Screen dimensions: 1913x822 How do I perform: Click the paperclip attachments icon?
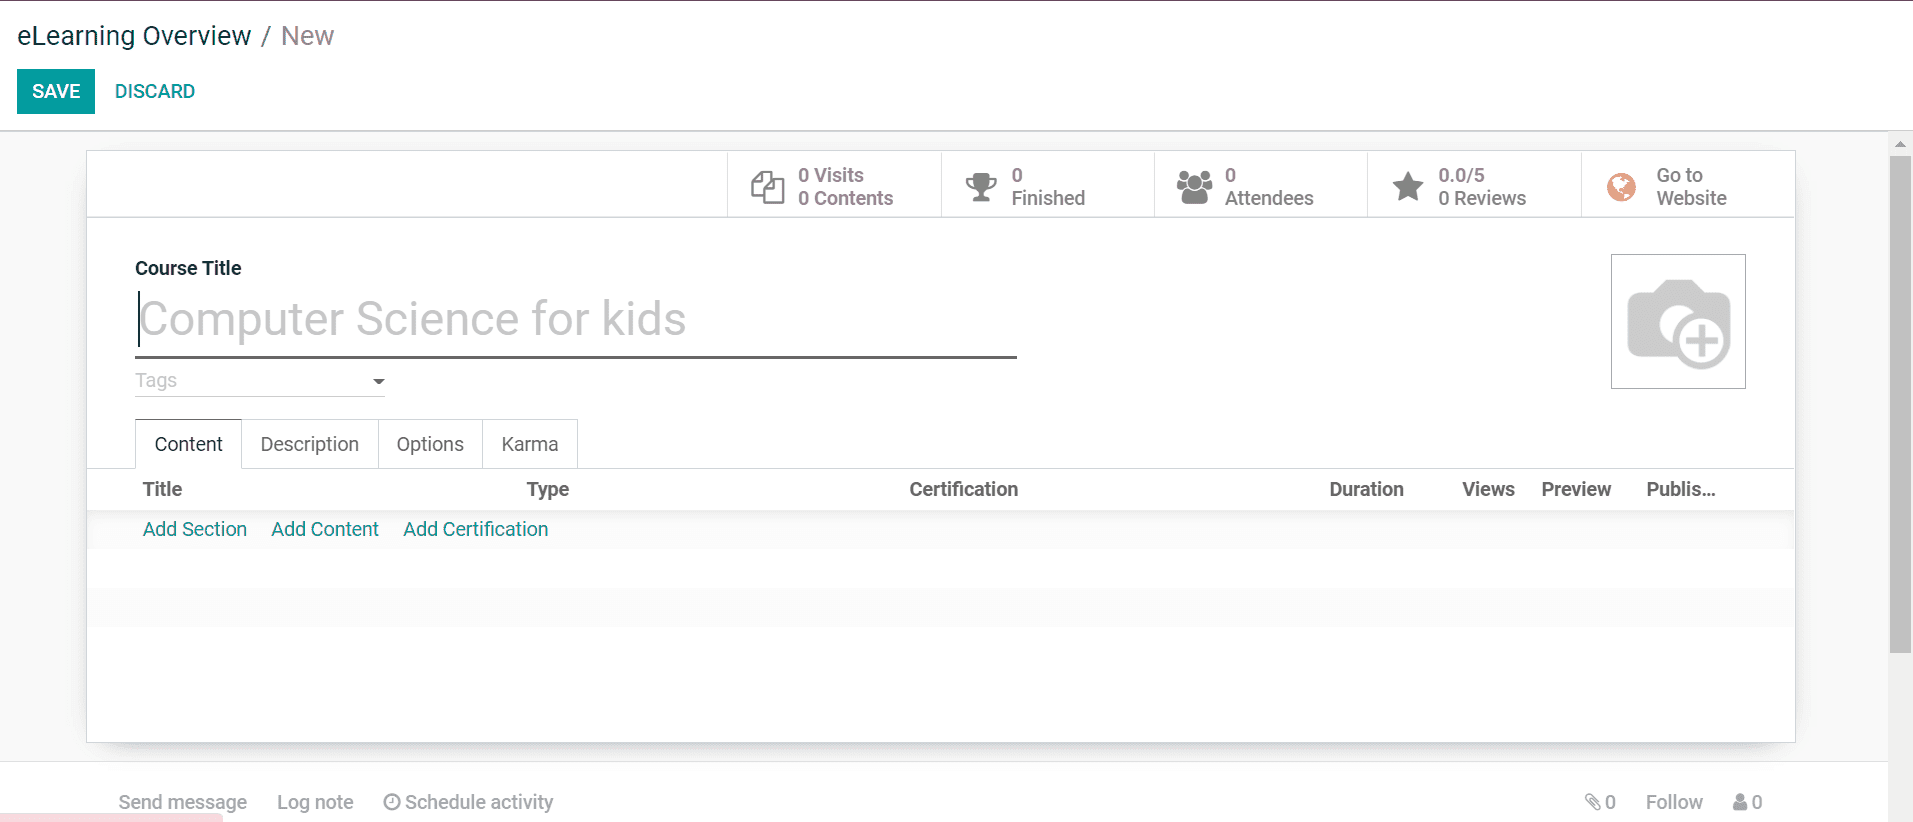pos(1593,802)
